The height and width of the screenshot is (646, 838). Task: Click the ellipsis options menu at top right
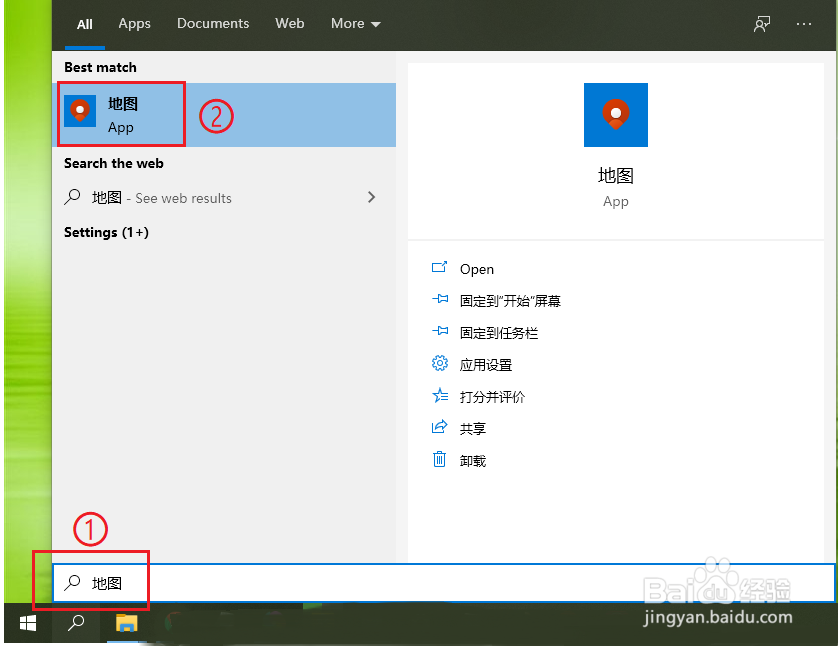(x=804, y=24)
